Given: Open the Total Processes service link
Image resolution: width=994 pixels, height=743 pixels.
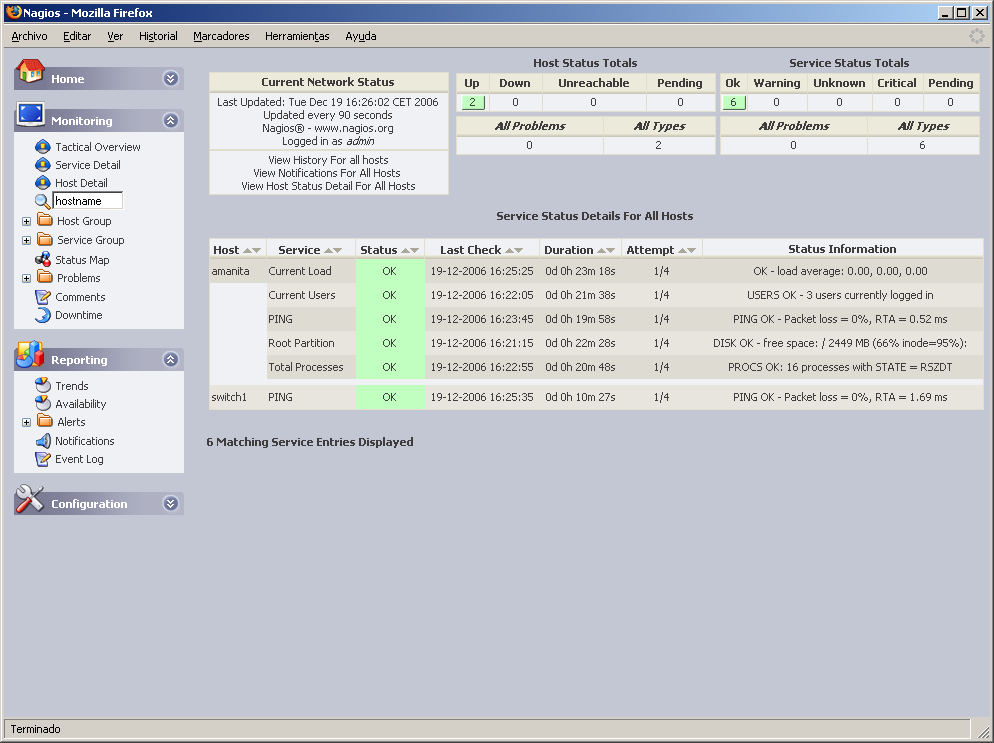Looking at the screenshot, I should tap(306, 367).
